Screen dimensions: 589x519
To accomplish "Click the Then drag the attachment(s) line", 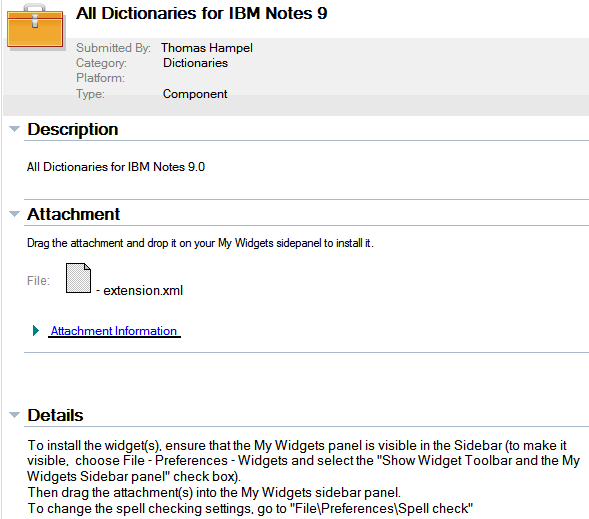I will point(214,492).
